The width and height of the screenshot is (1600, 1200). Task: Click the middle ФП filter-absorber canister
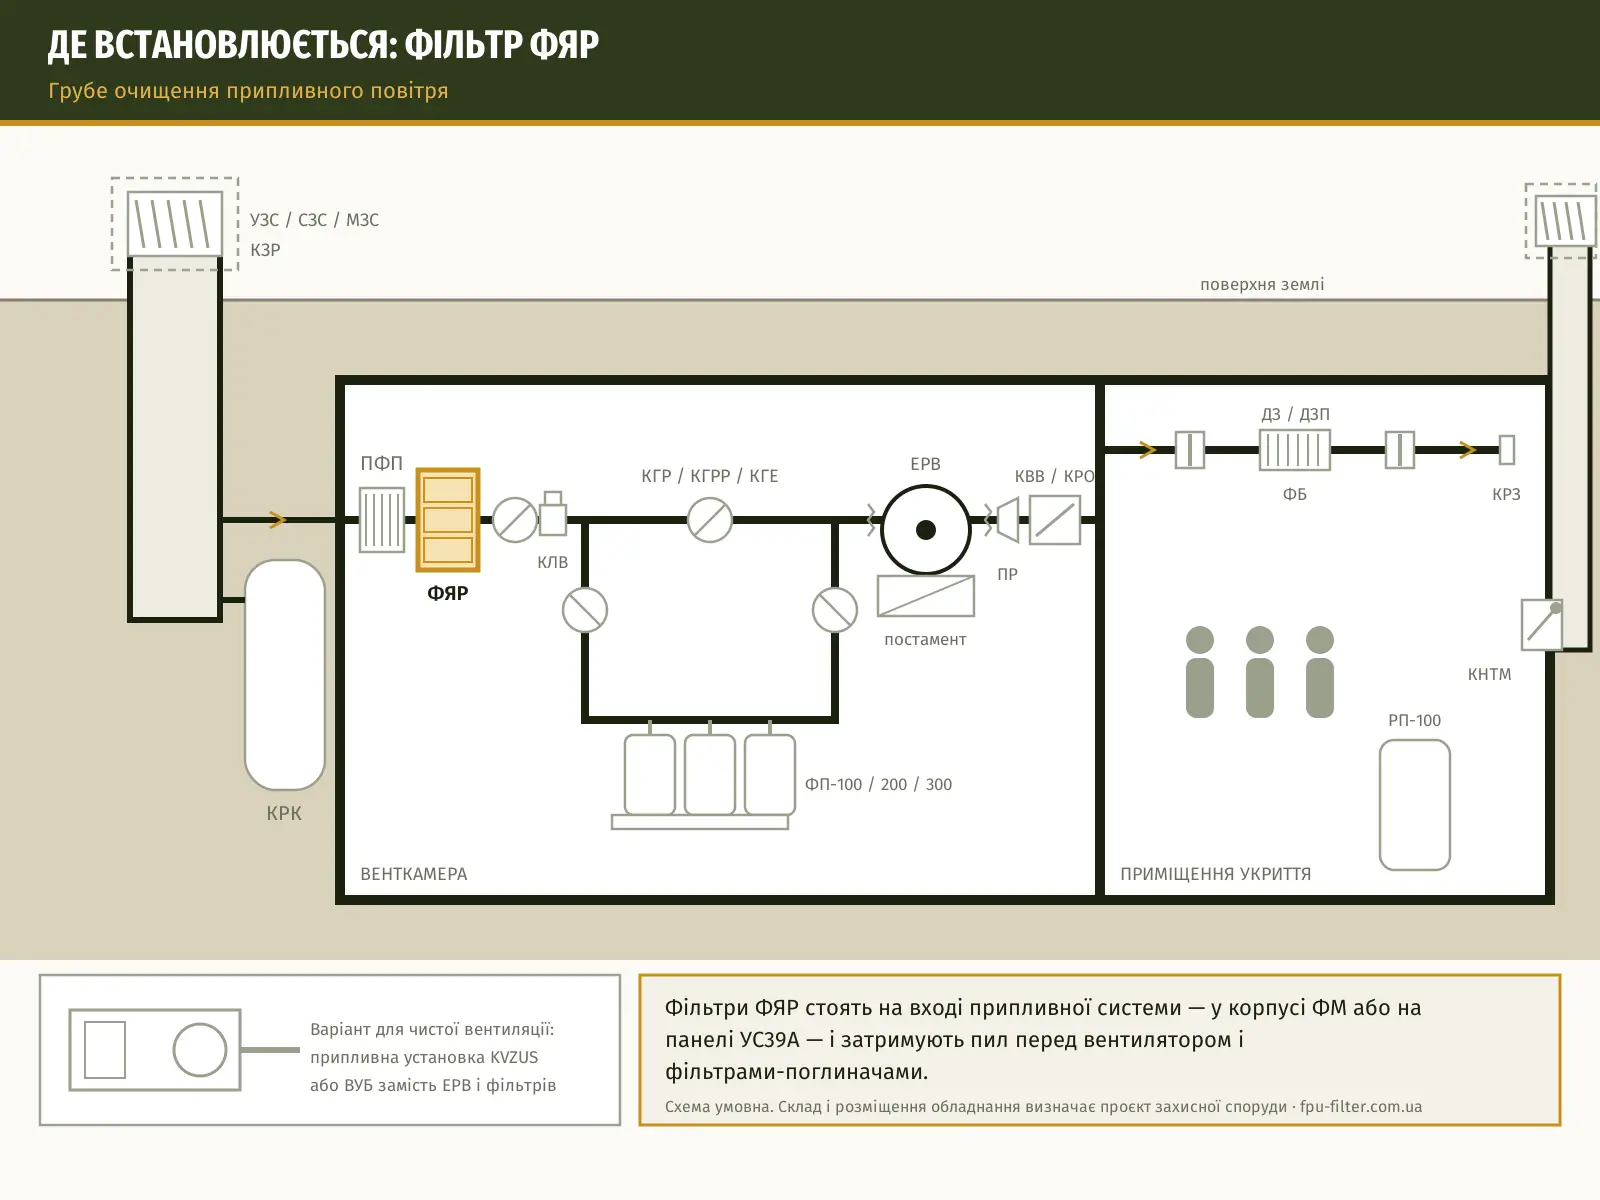(710, 775)
